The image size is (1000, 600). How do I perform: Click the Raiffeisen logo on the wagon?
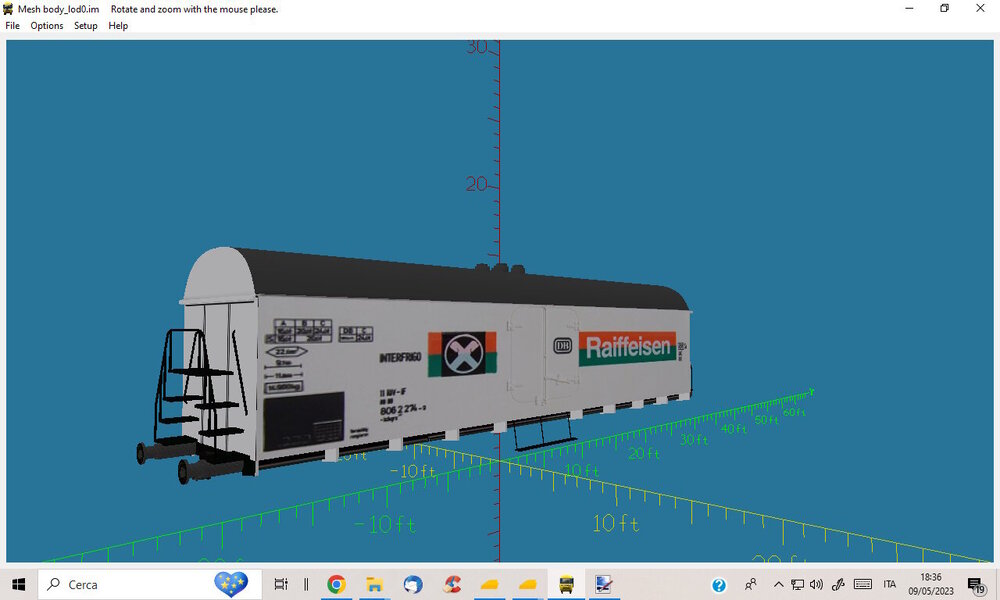[628, 348]
